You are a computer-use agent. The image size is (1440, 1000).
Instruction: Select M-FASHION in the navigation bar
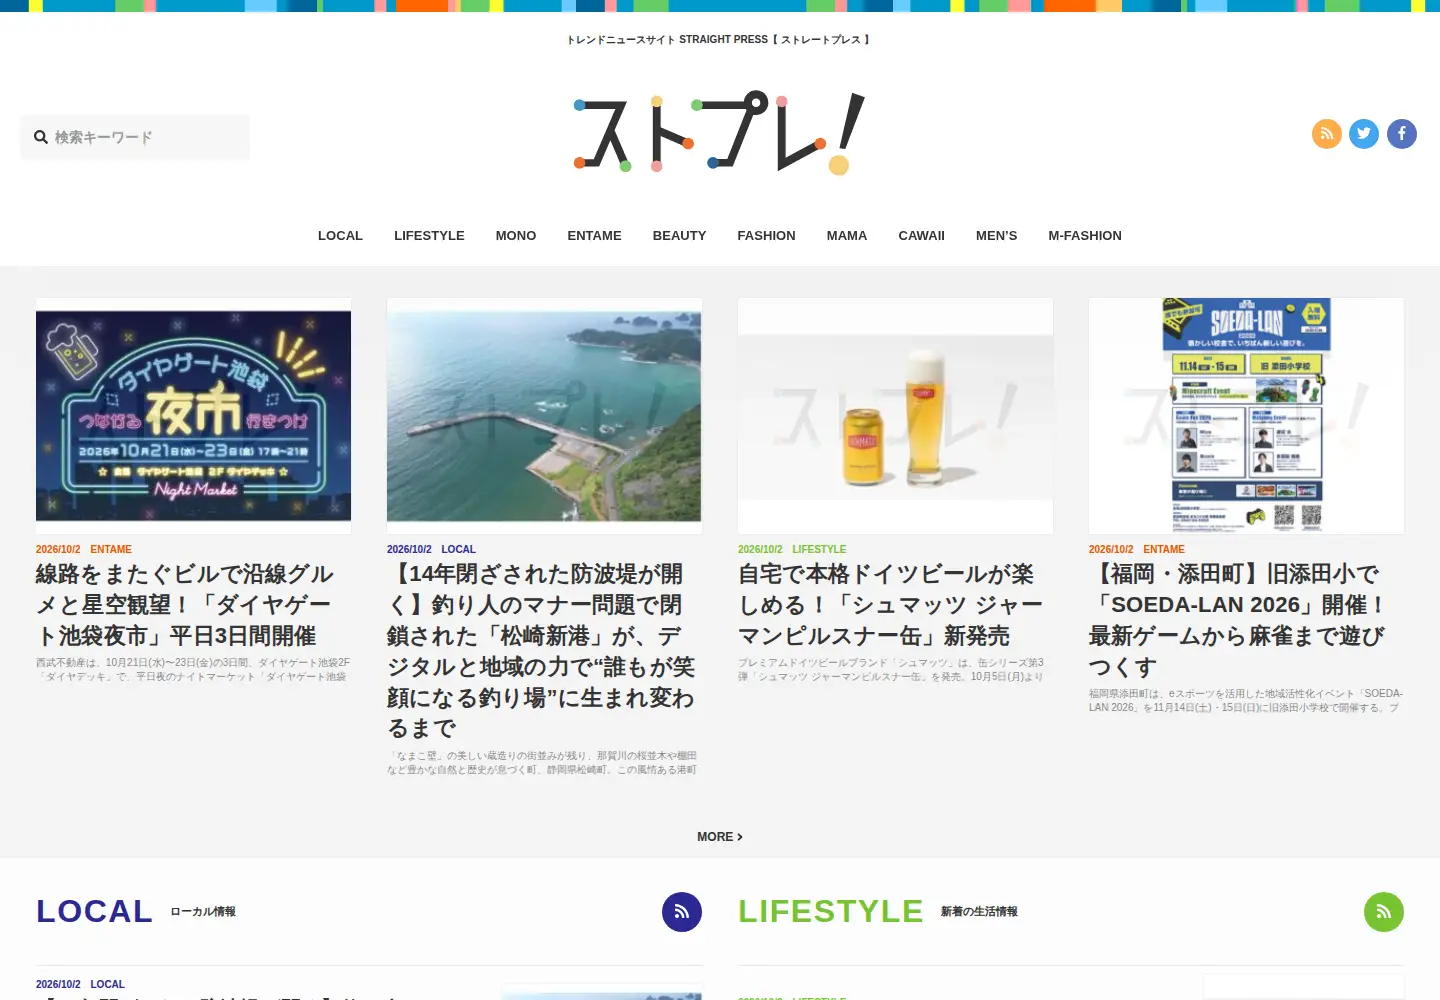[1085, 236]
